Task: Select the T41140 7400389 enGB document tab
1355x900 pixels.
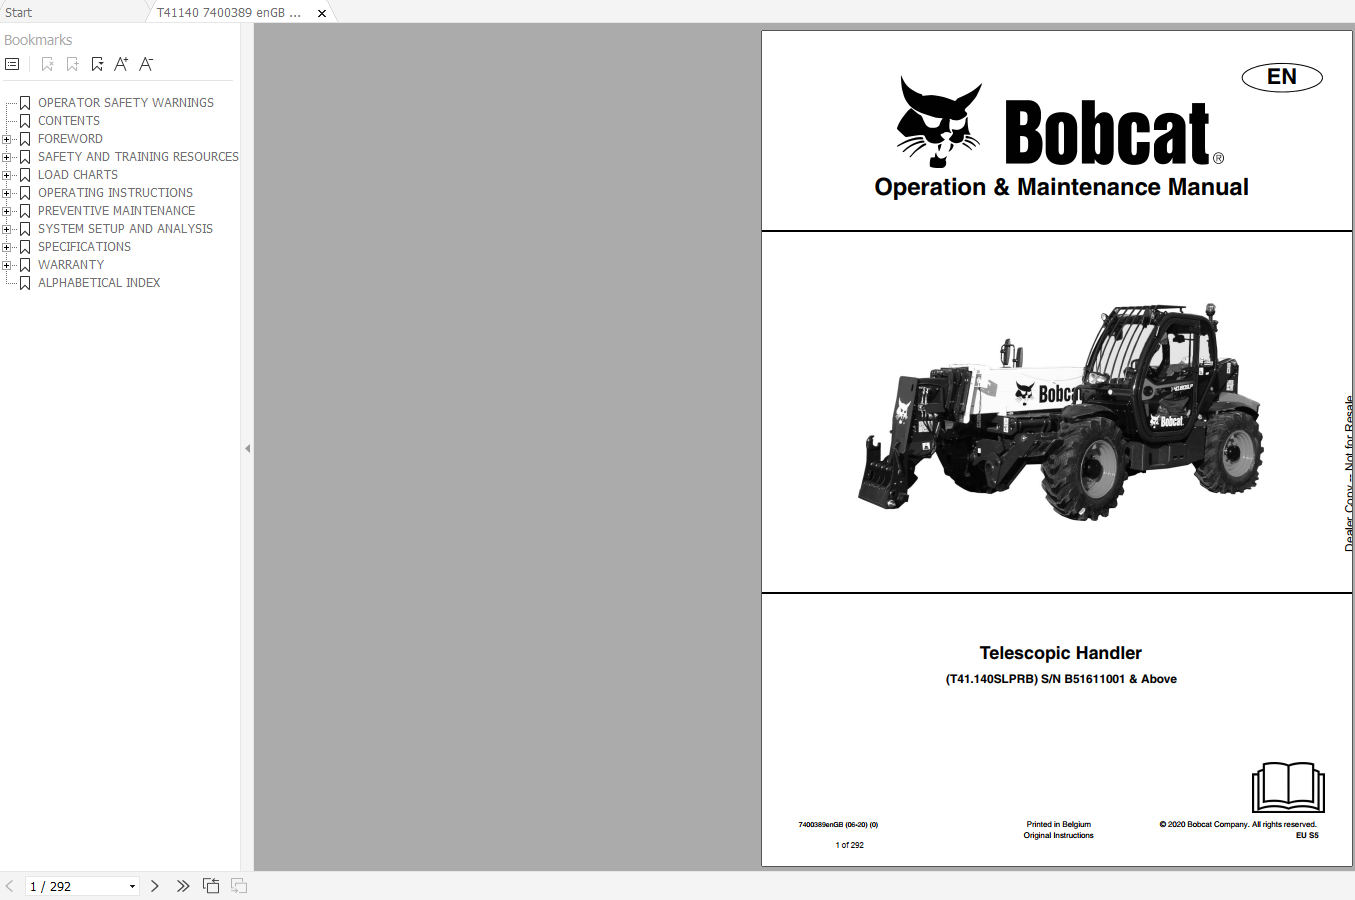Action: (x=230, y=13)
